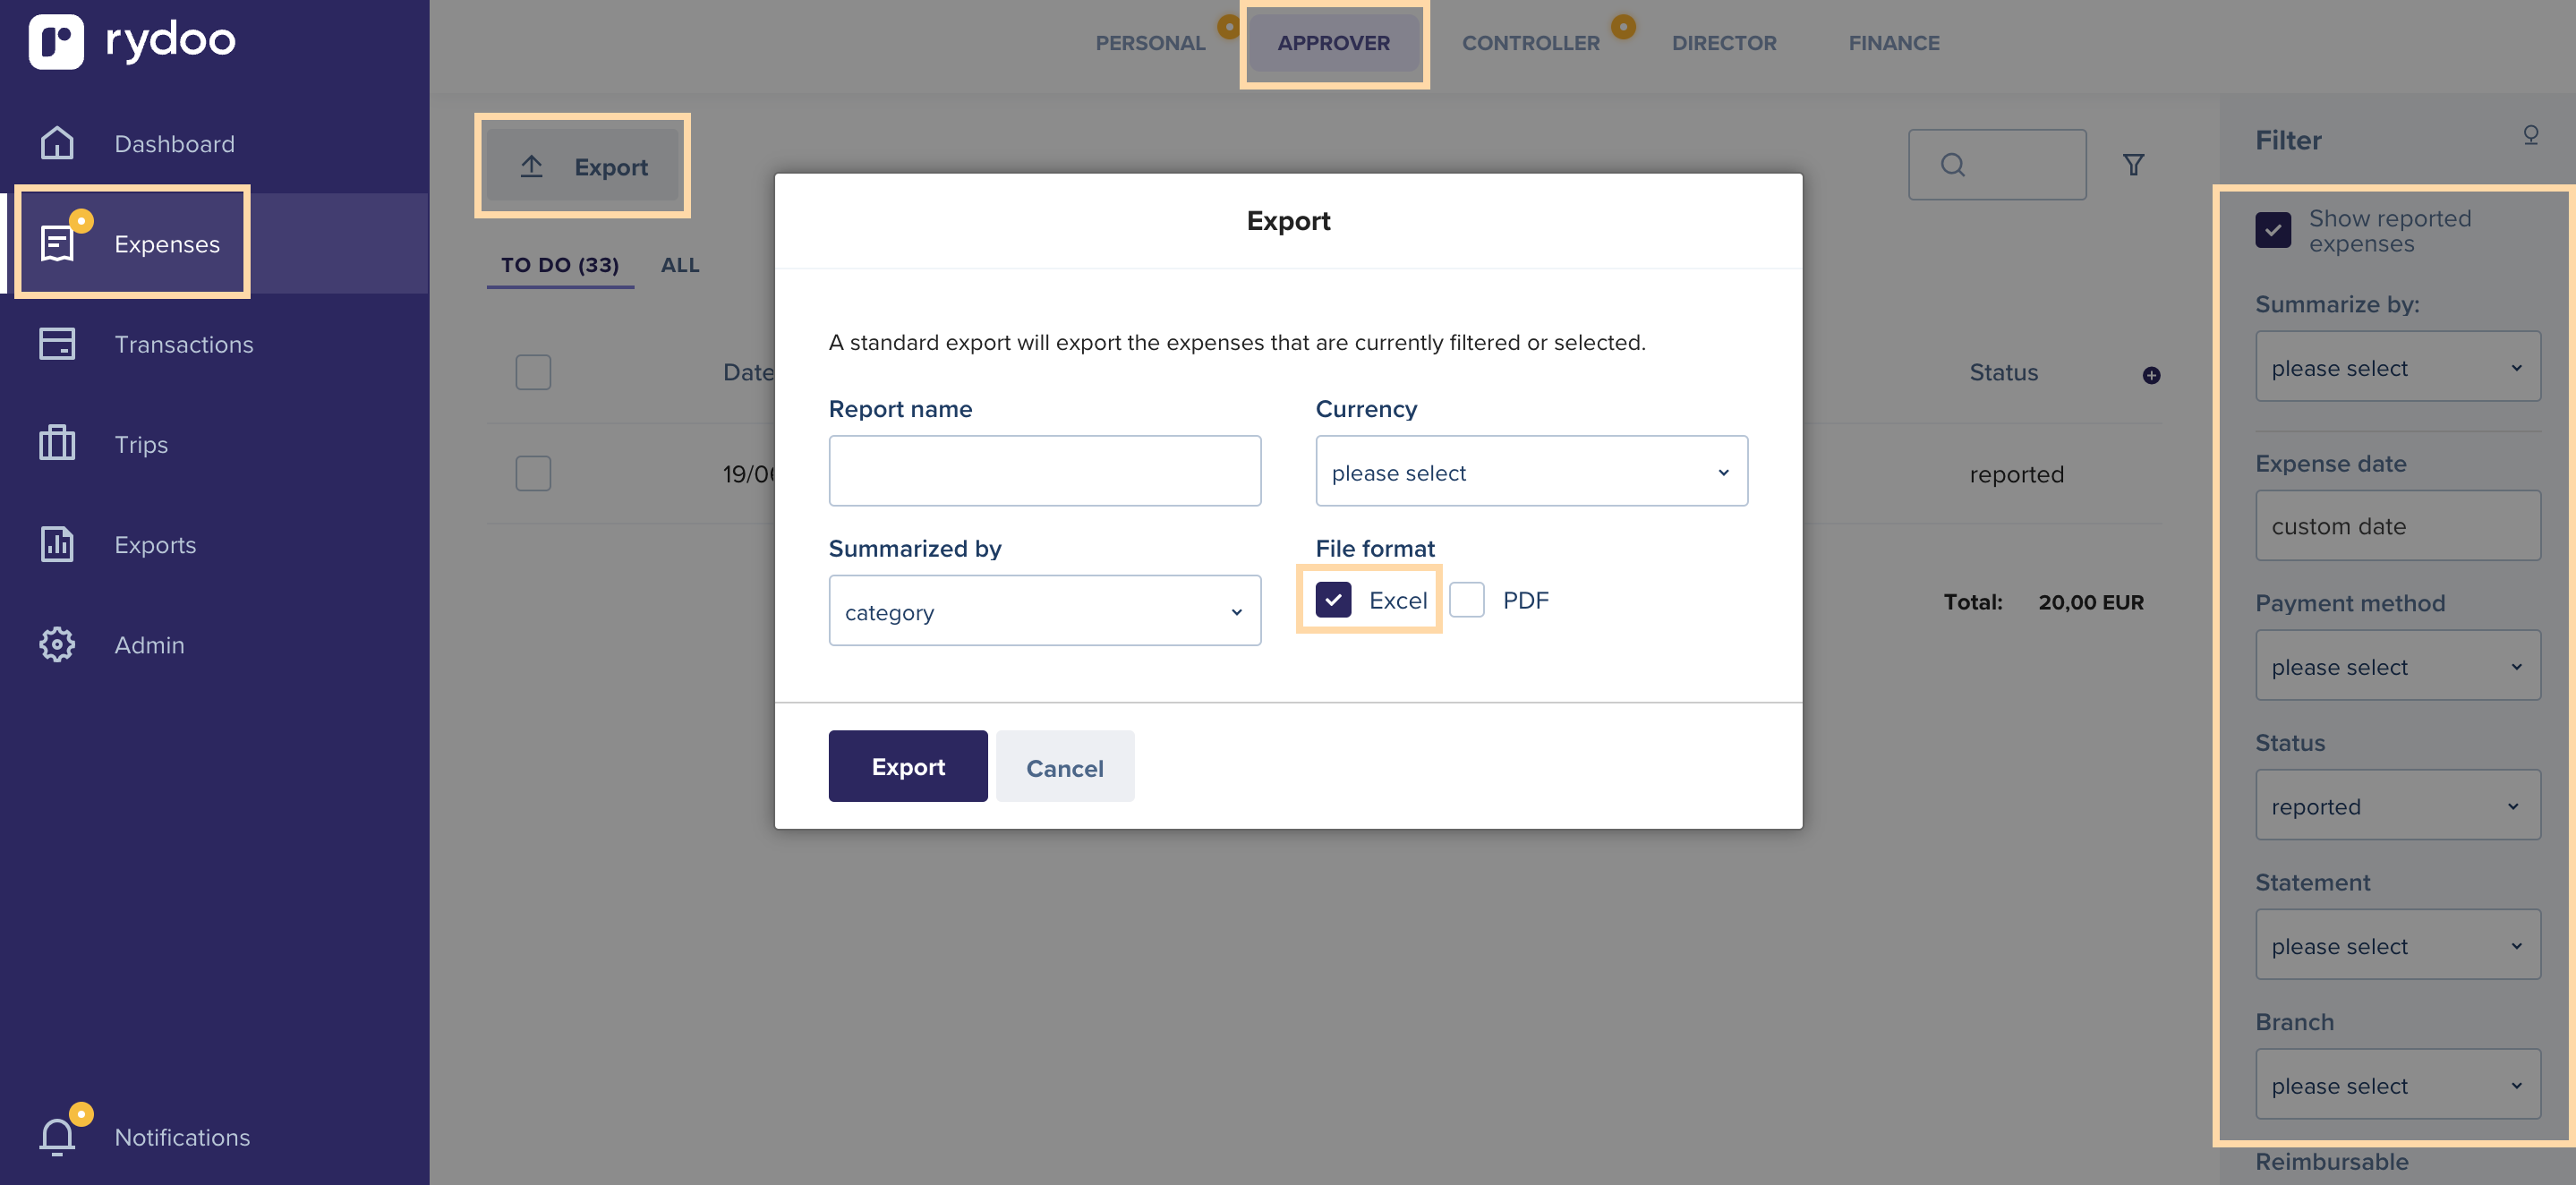Viewport: 2576px width, 1185px height.
Task: Click the Report name input field
Action: (1044, 471)
